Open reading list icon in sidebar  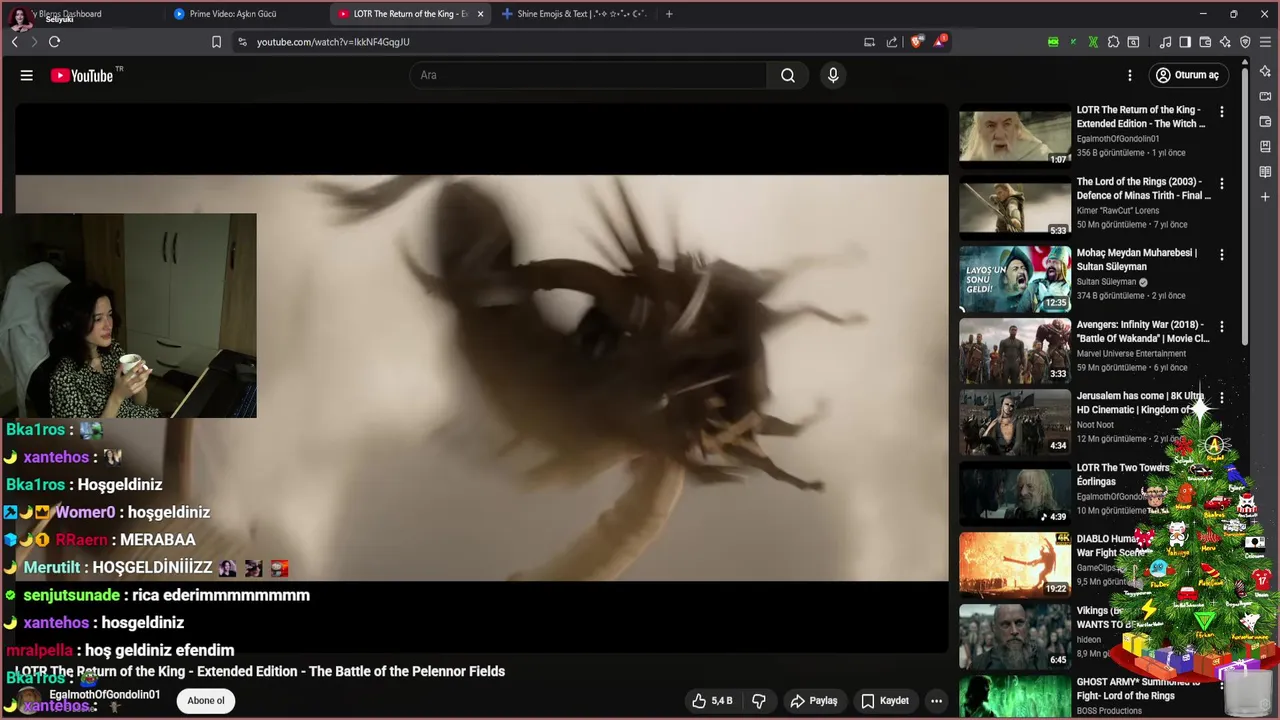click(1265, 172)
